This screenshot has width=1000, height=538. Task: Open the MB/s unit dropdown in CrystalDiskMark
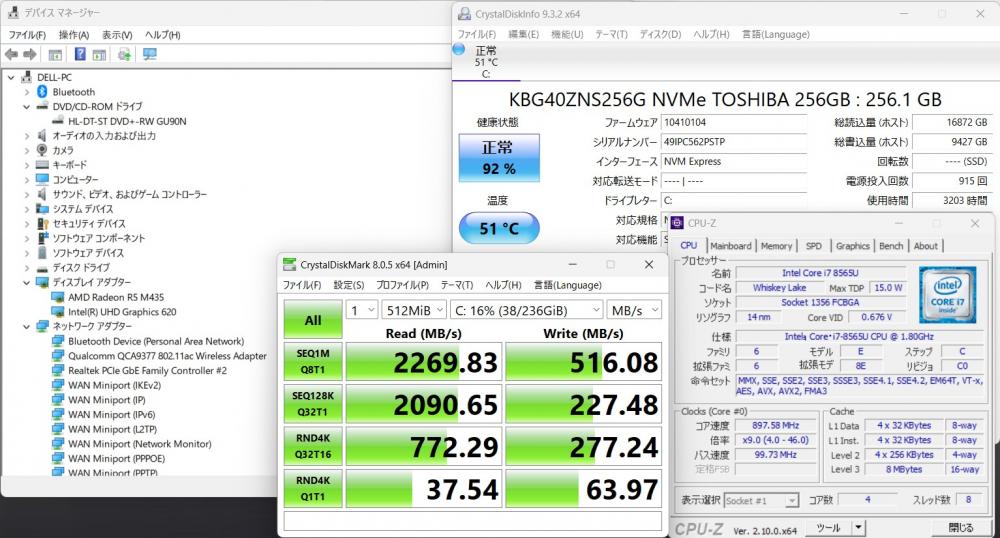click(634, 310)
